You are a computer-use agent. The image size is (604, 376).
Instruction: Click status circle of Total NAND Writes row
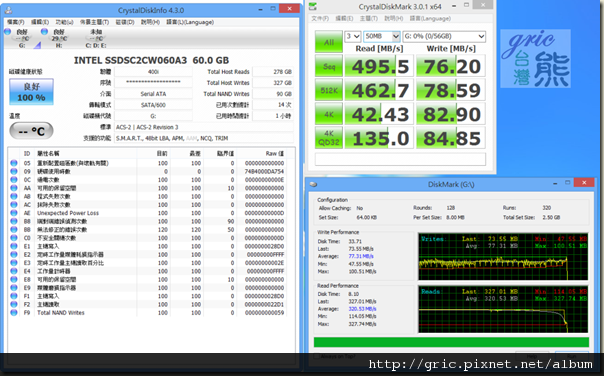pos(14,313)
